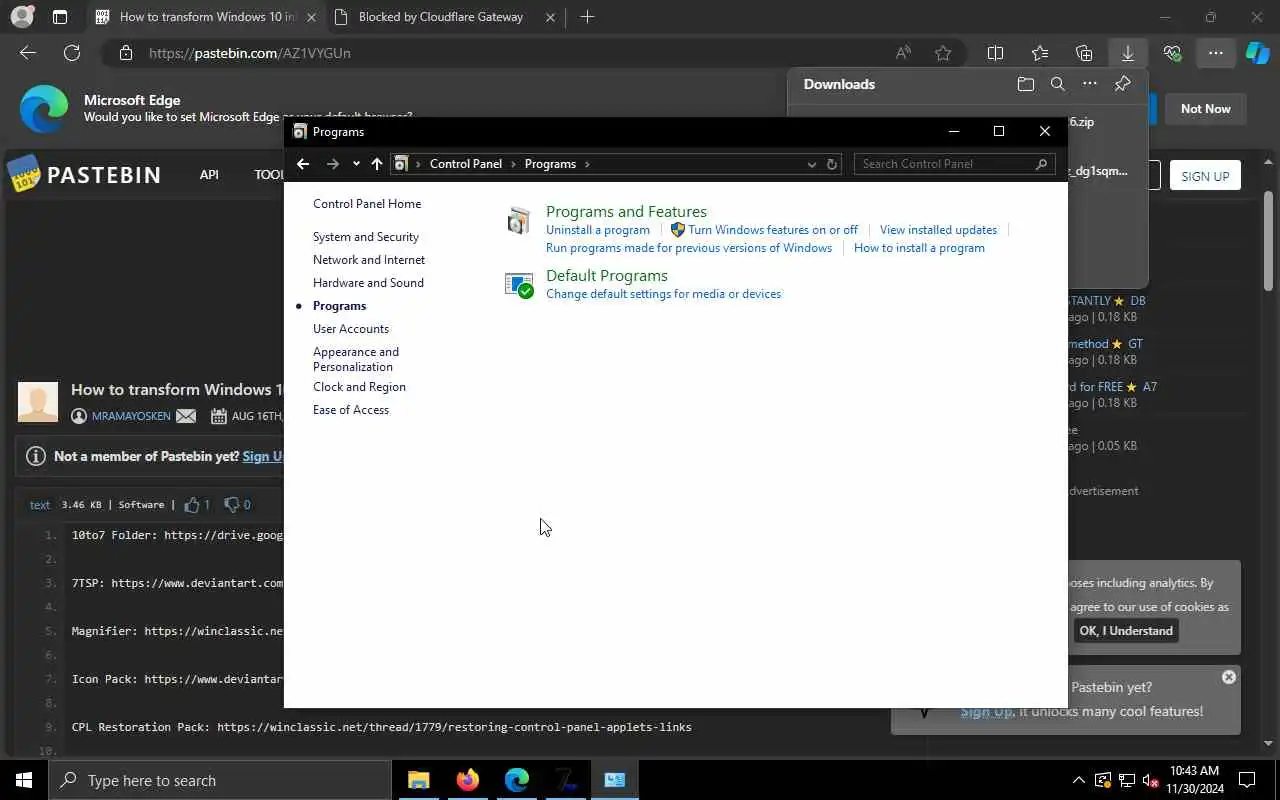The image size is (1280, 800).
Task: Open Windows Start menu
Action: [24, 780]
